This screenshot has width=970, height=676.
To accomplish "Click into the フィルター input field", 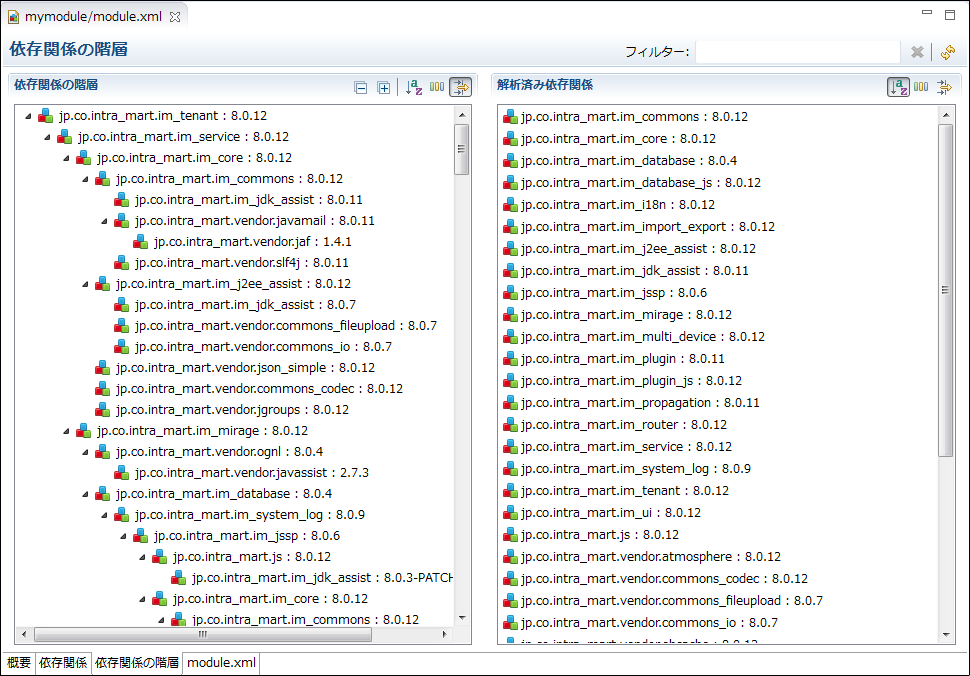I will coord(797,52).
